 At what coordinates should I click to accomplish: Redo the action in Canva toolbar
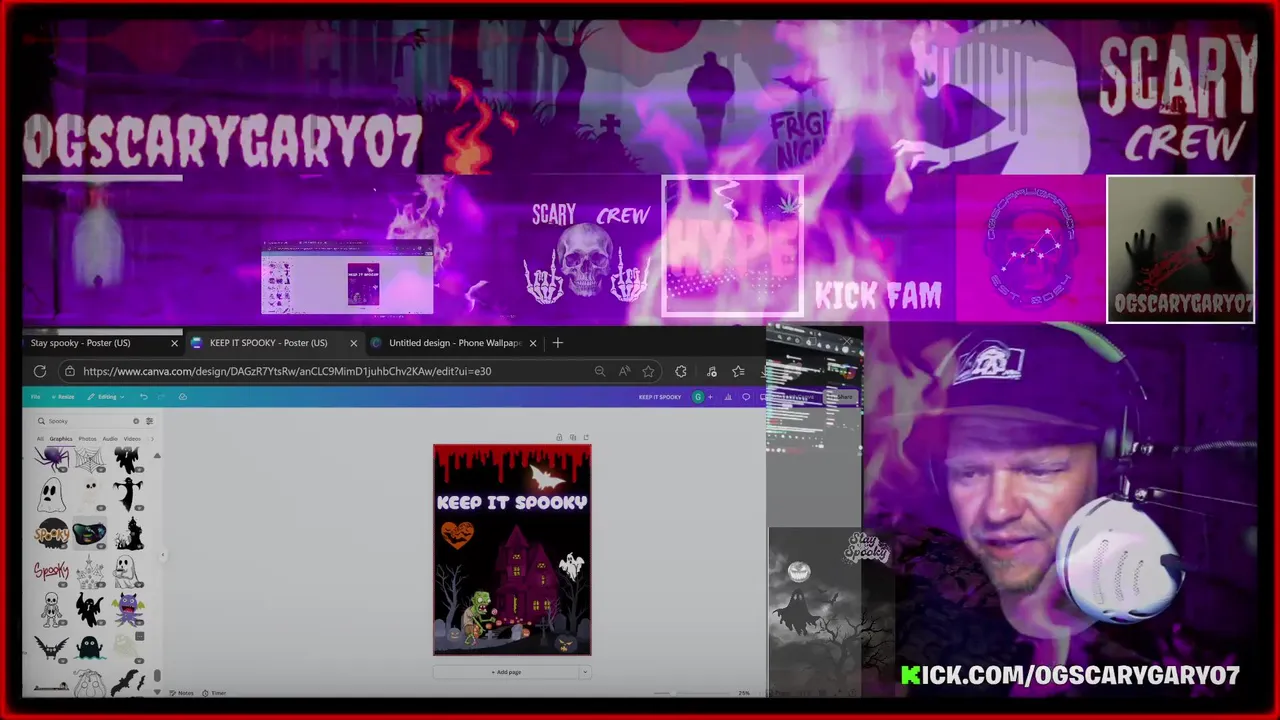161,397
